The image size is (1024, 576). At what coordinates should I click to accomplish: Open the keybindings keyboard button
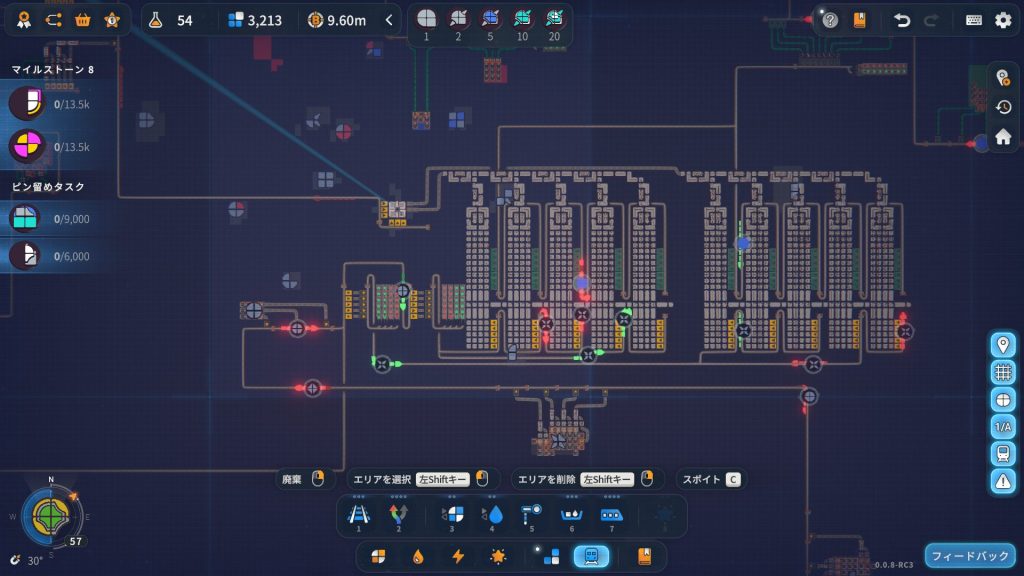(x=973, y=20)
